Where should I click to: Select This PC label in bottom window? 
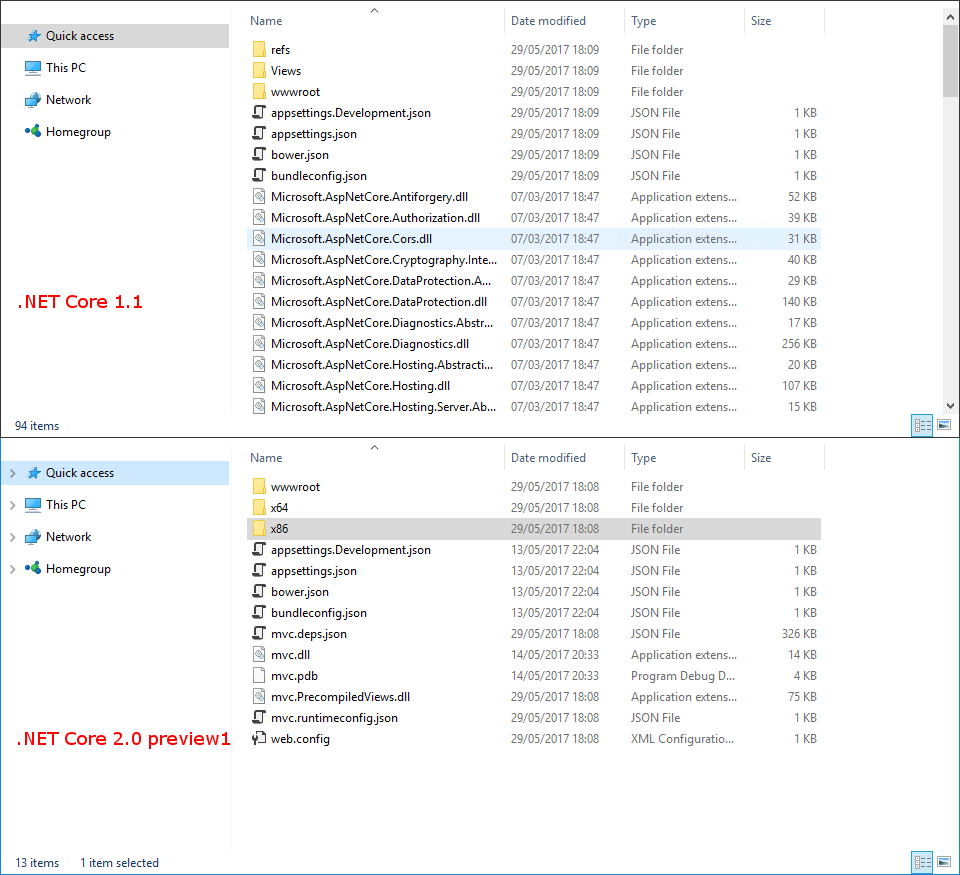coord(66,505)
